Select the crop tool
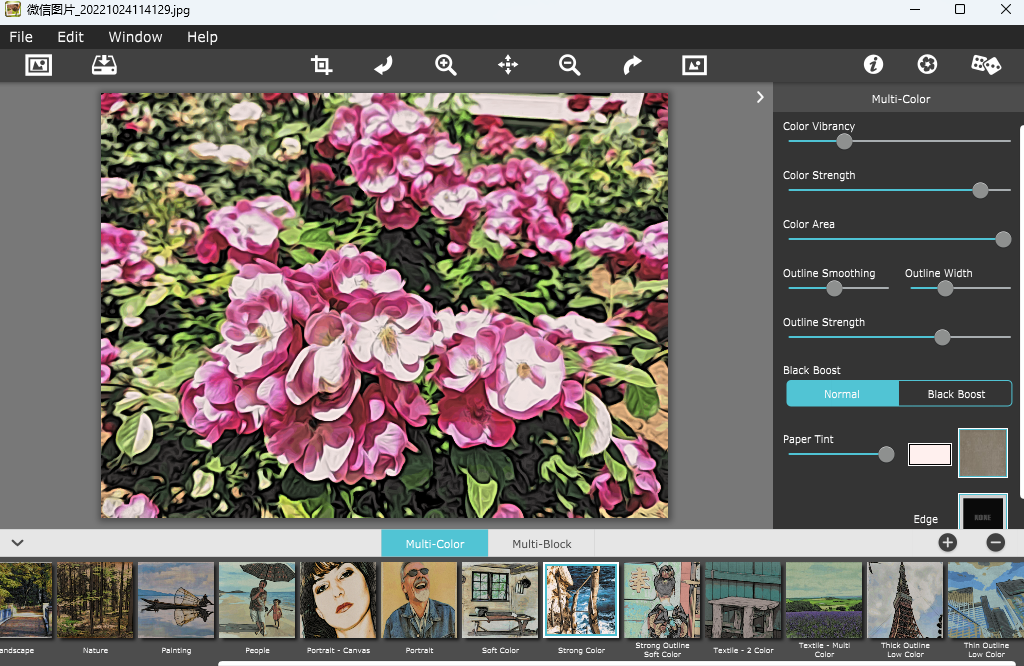 (x=321, y=65)
